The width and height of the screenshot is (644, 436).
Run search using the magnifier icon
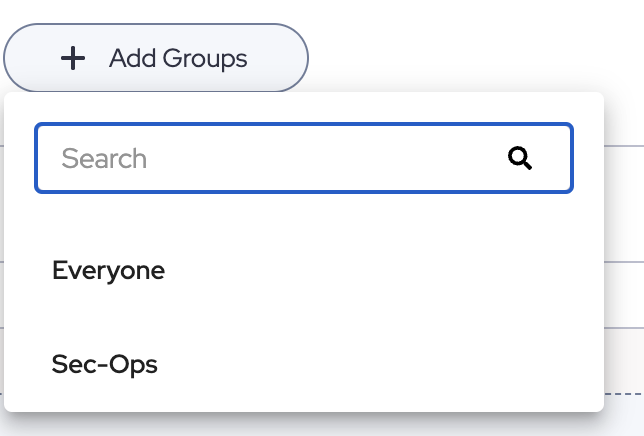click(x=520, y=158)
